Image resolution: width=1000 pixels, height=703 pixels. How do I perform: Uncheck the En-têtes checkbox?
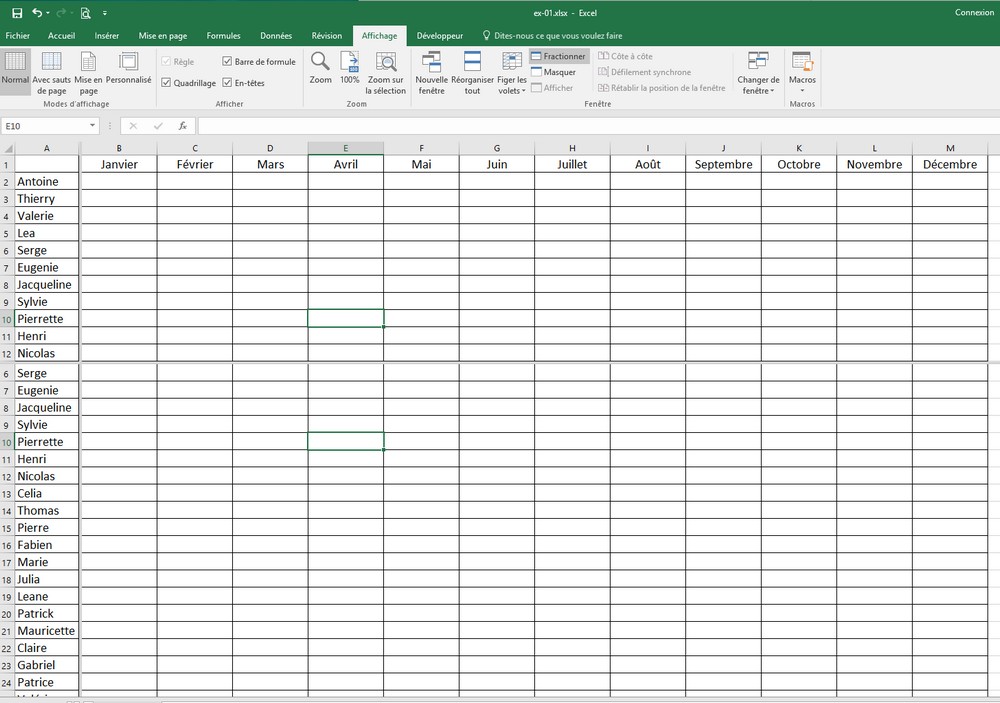point(227,83)
